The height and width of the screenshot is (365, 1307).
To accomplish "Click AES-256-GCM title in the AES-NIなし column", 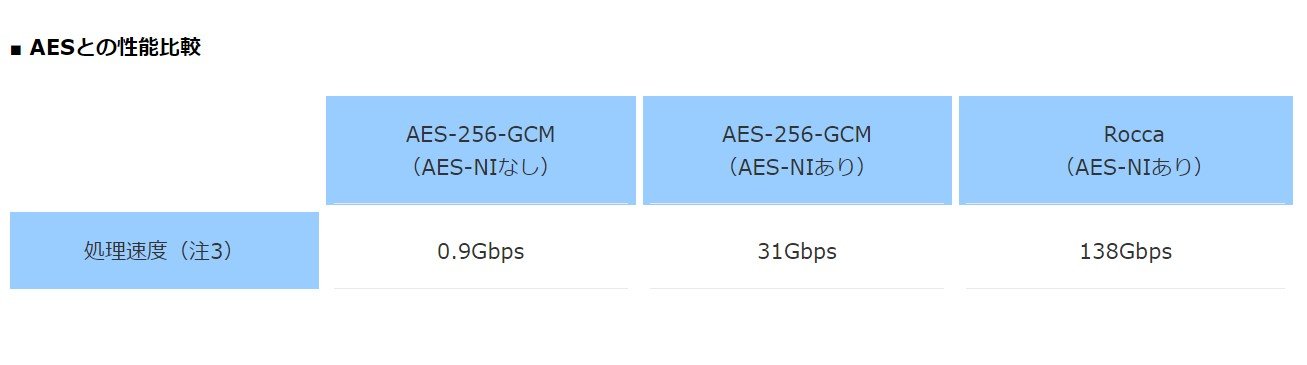I will tap(480, 134).
